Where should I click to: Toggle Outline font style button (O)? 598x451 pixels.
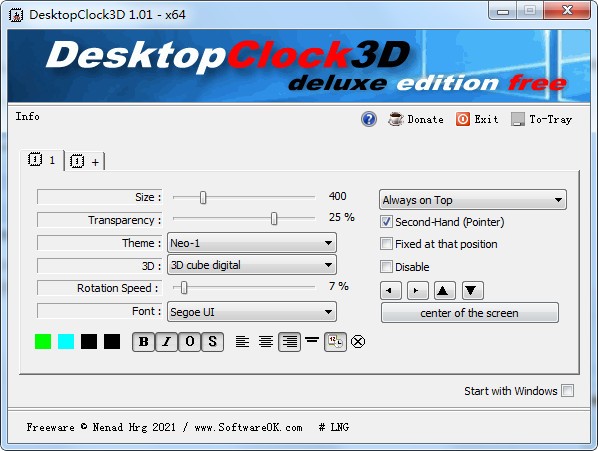point(190,342)
